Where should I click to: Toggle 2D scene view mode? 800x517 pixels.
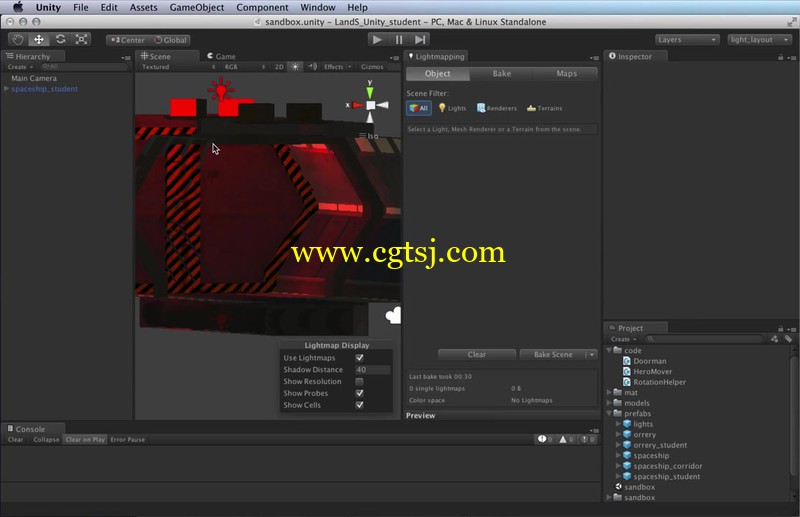tap(279, 67)
